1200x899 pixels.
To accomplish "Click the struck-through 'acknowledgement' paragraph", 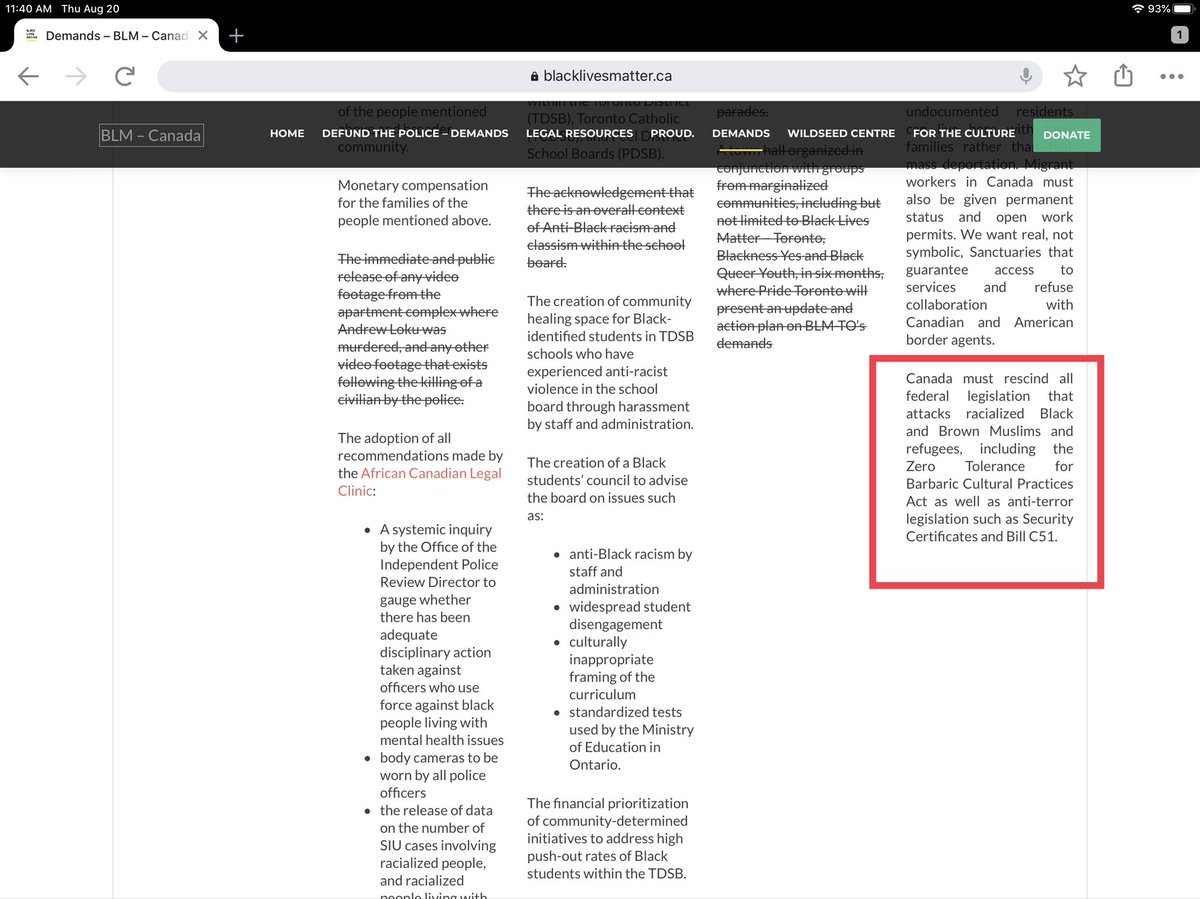I will pos(610,228).
